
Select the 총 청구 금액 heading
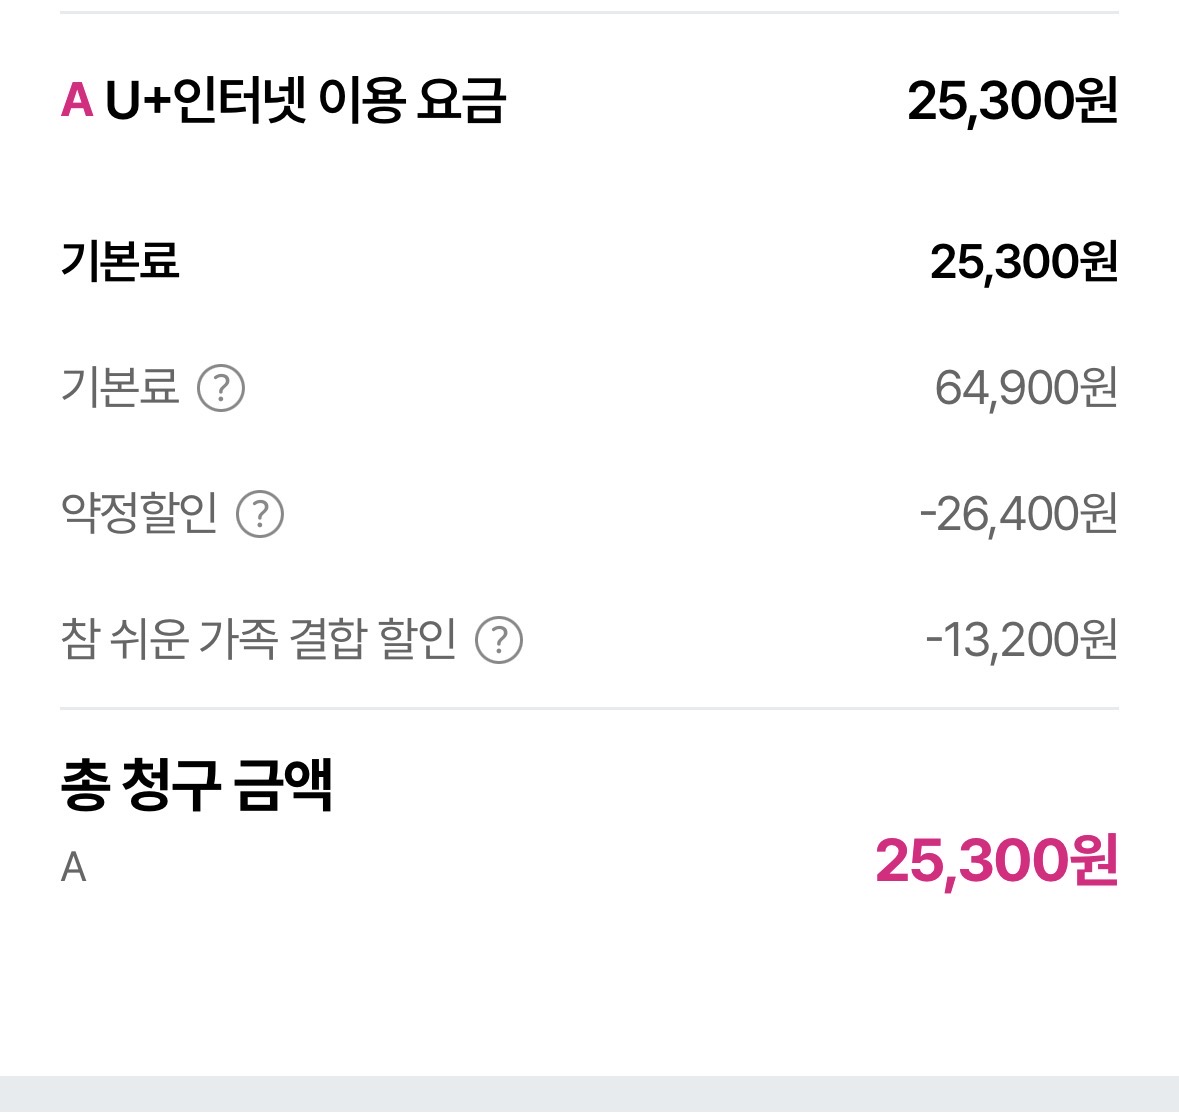click(x=196, y=785)
